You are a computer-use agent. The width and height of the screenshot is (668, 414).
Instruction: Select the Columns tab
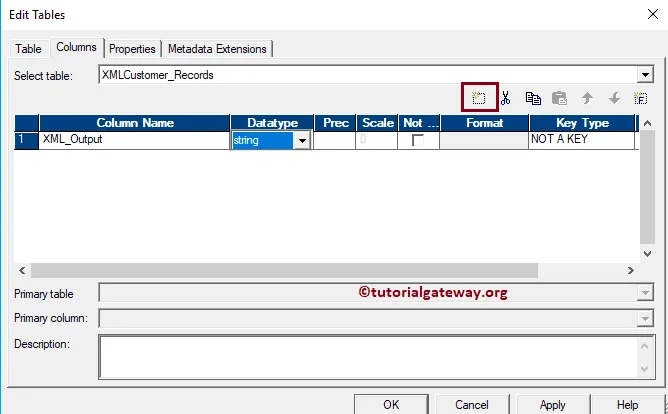point(76,47)
